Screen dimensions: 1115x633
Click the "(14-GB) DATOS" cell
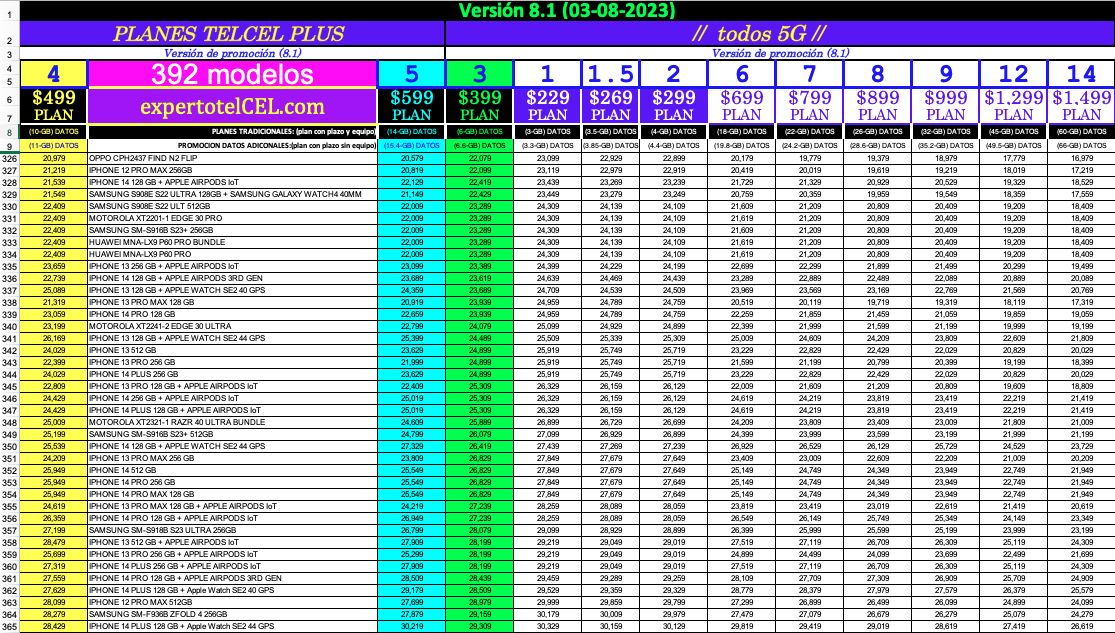click(x=411, y=132)
